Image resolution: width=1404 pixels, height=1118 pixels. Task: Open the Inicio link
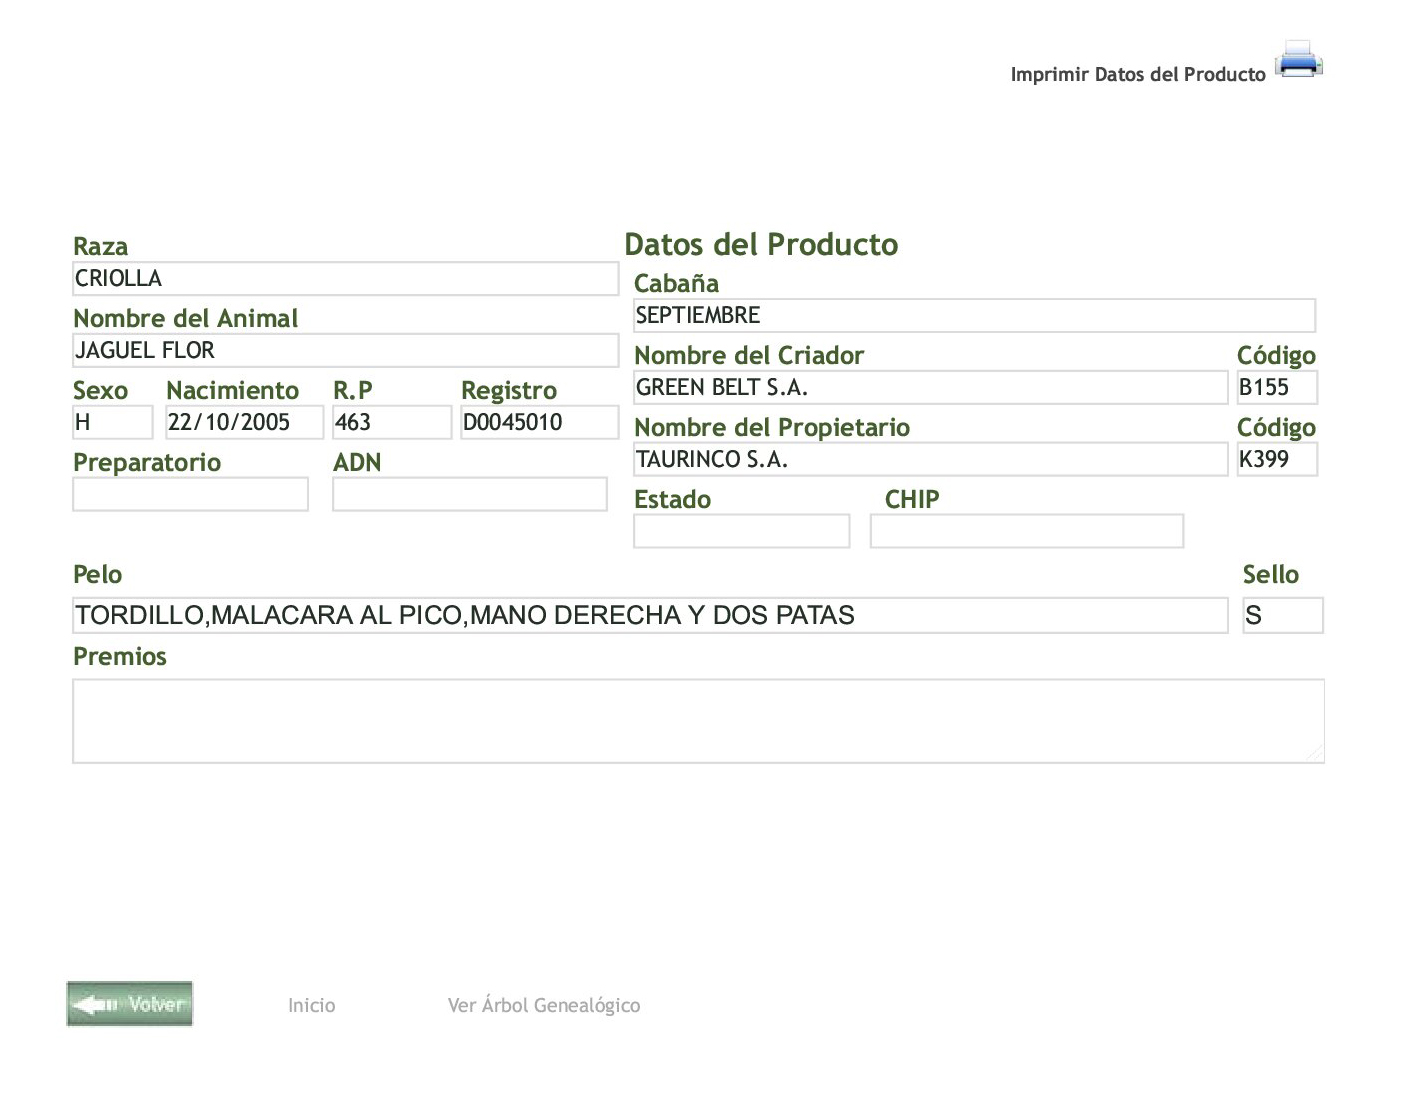click(311, 1005)
